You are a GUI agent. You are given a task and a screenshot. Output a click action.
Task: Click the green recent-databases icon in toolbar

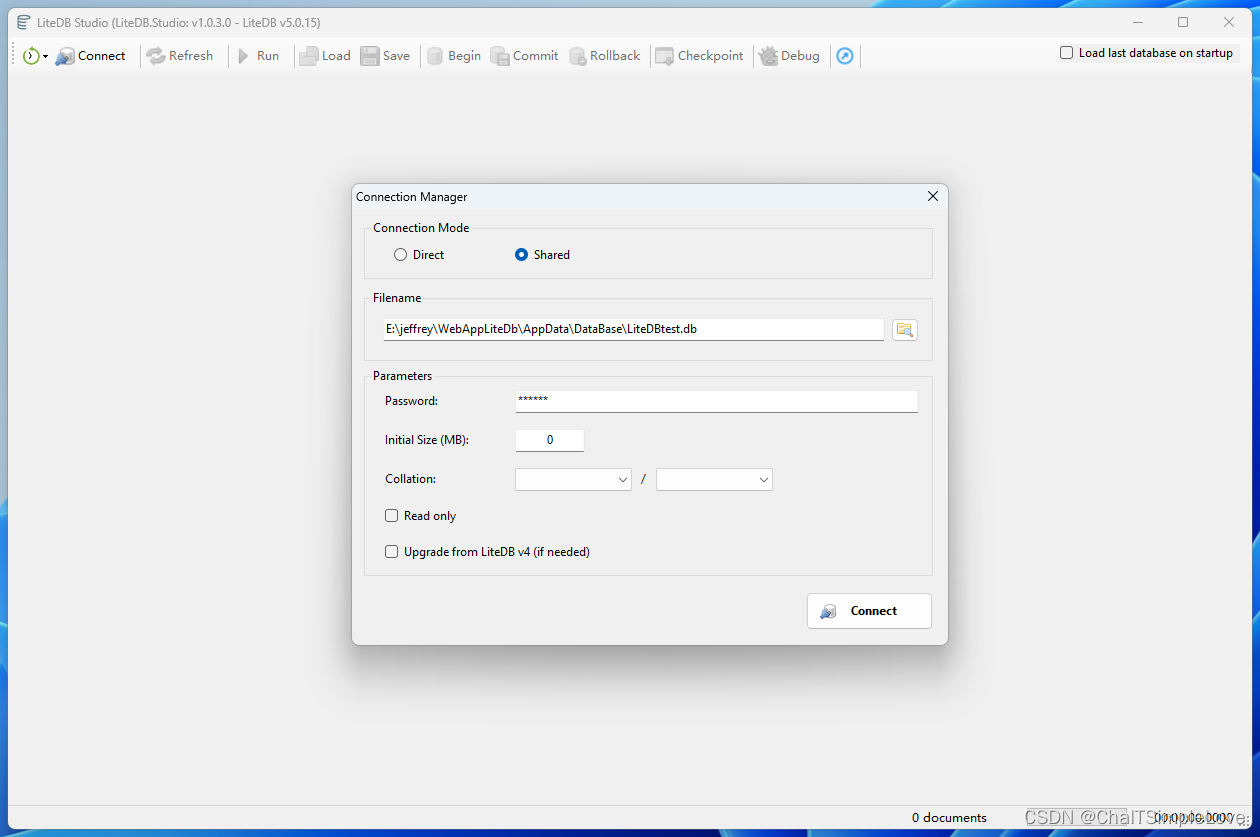point(31,56)
